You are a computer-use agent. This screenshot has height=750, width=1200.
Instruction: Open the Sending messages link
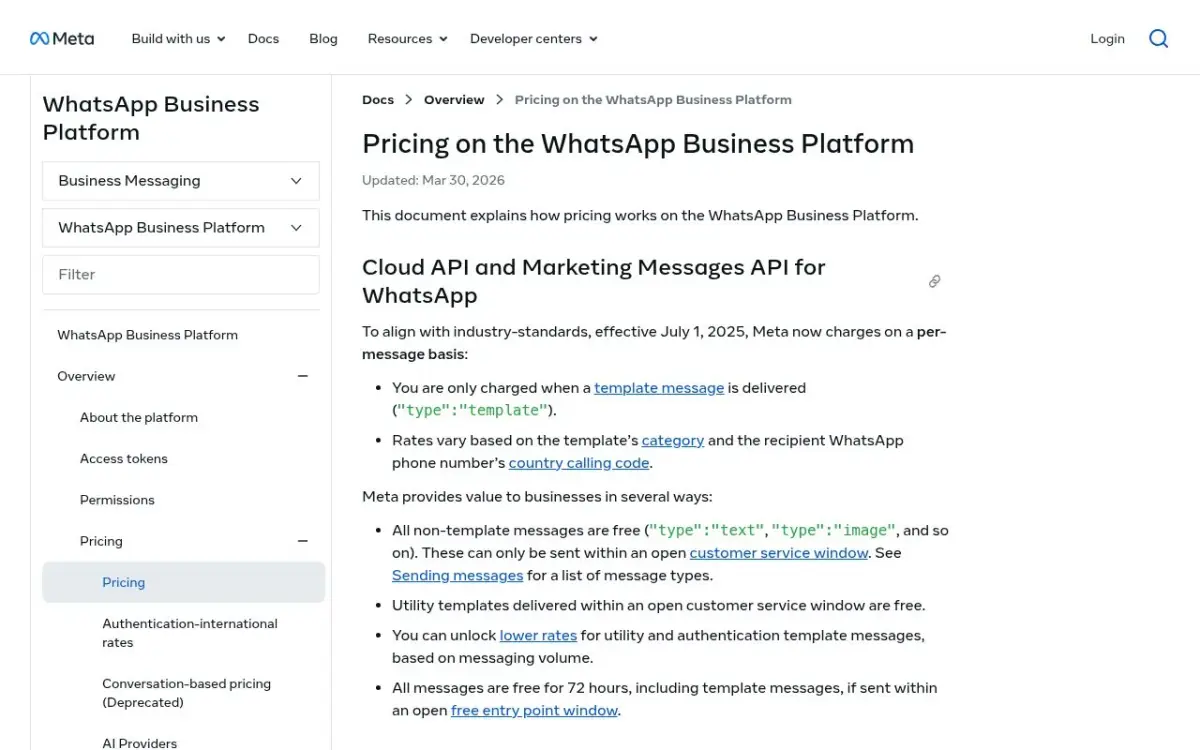(458, 576)
